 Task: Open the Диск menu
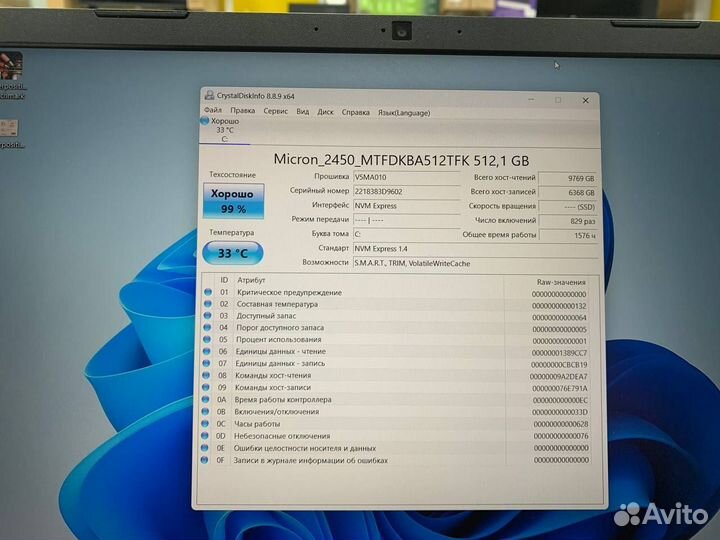click(325, 112)
